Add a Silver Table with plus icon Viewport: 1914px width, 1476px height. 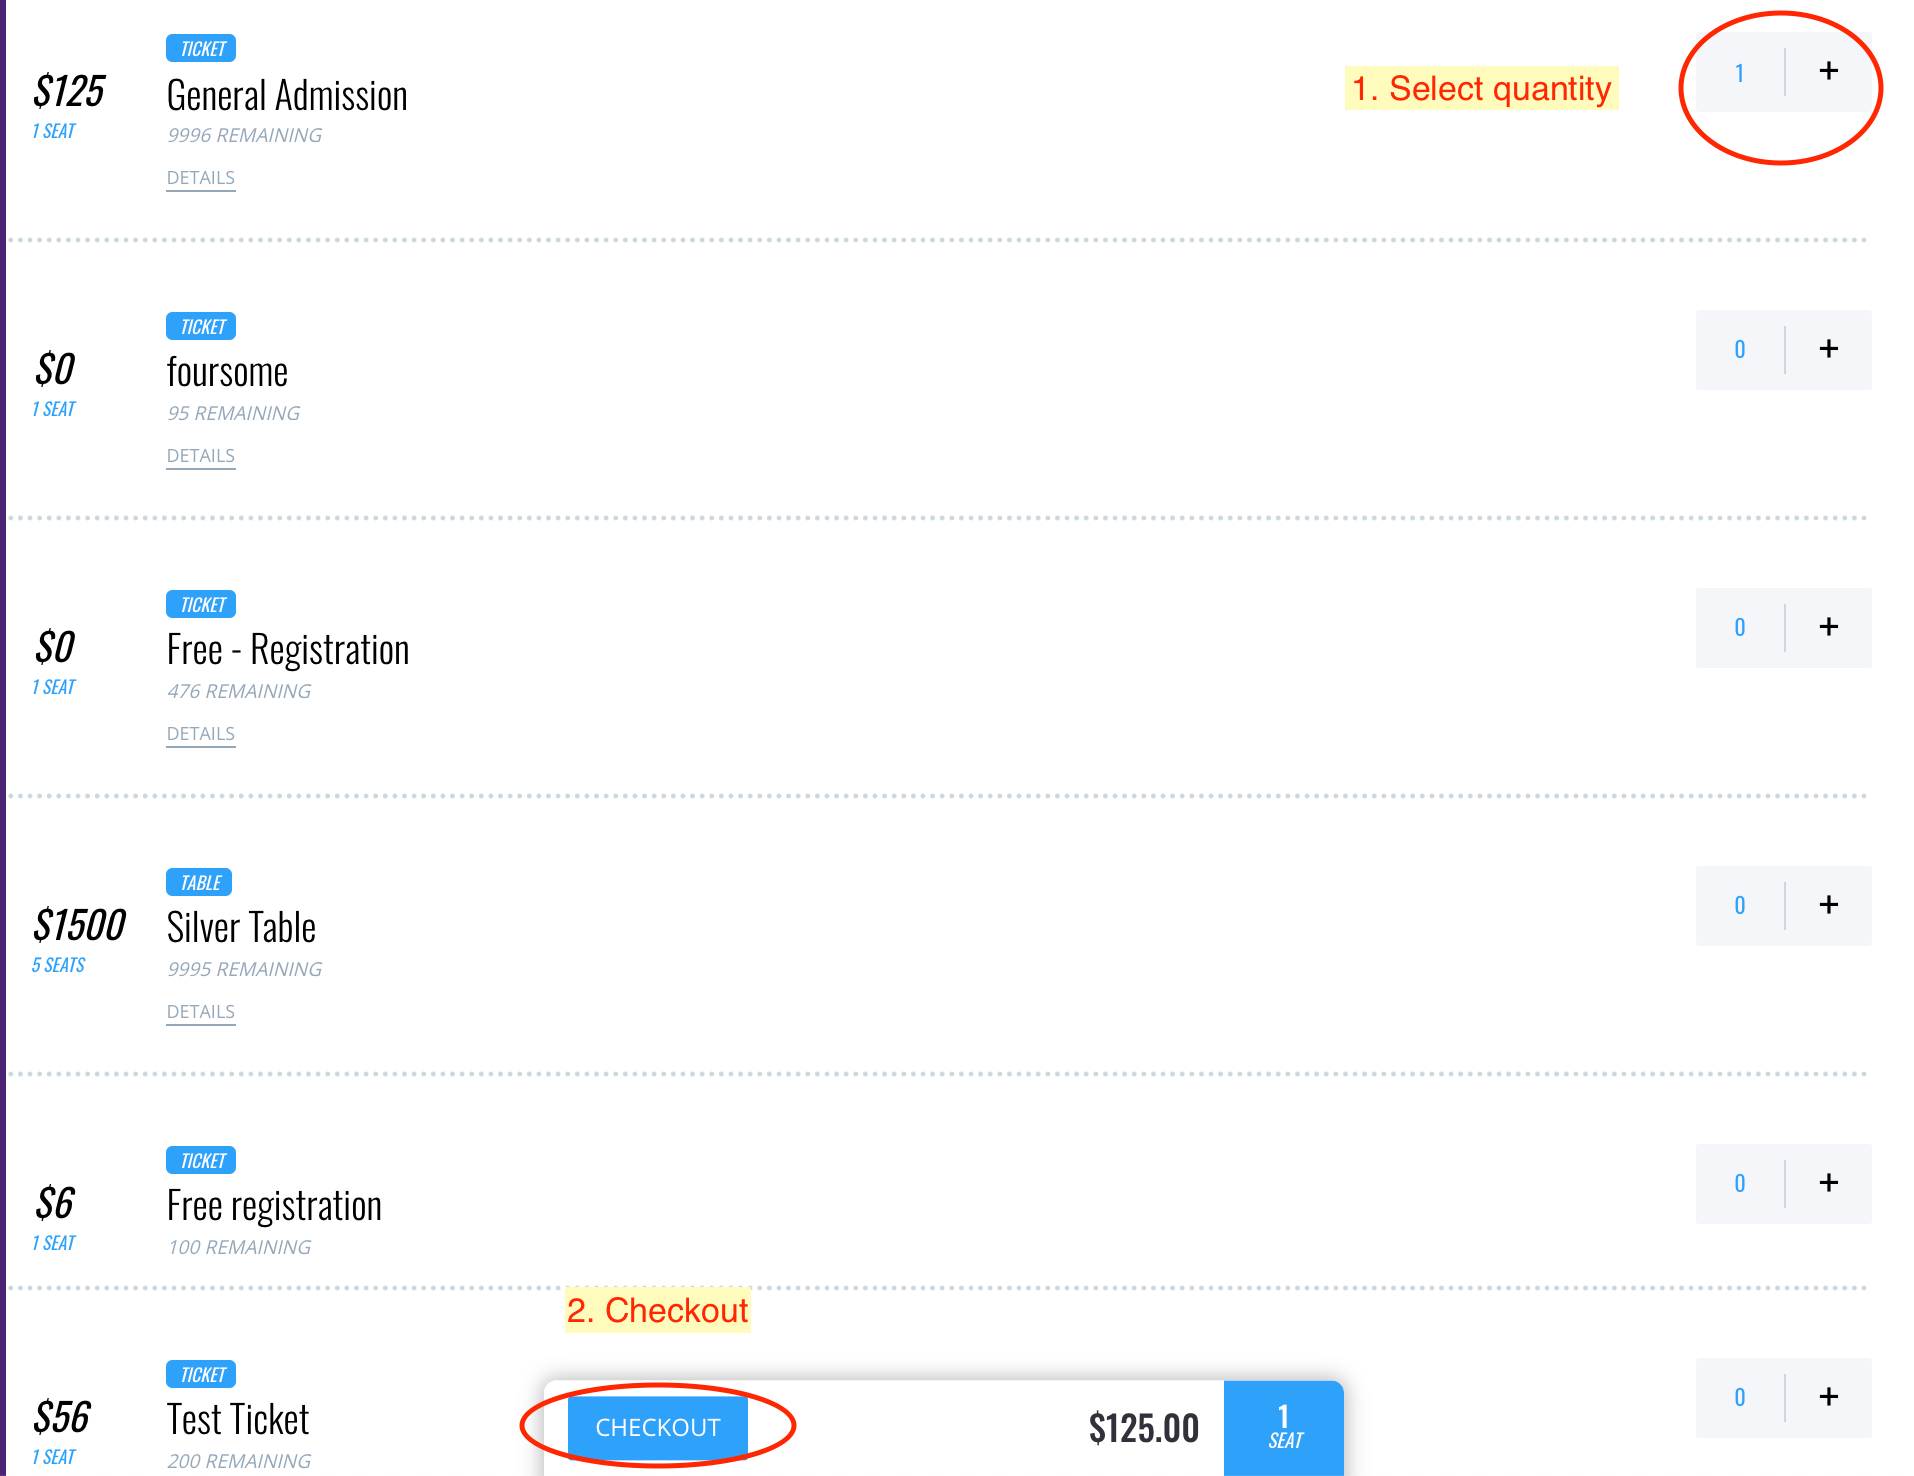point(1828,905)
